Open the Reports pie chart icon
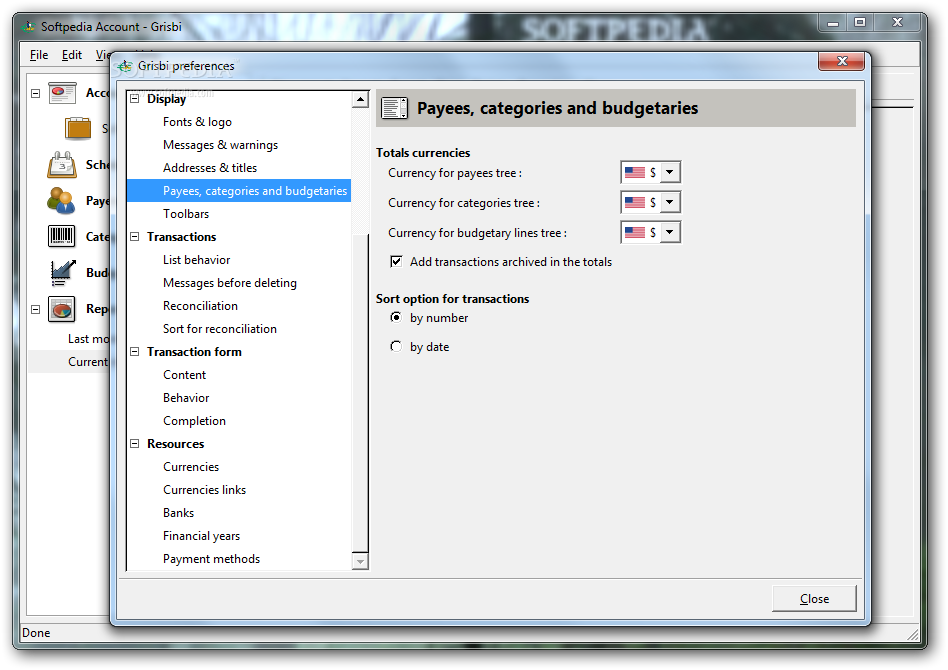Image resolution: width=948 pixels, height=670 pixels. click(62, 309)
